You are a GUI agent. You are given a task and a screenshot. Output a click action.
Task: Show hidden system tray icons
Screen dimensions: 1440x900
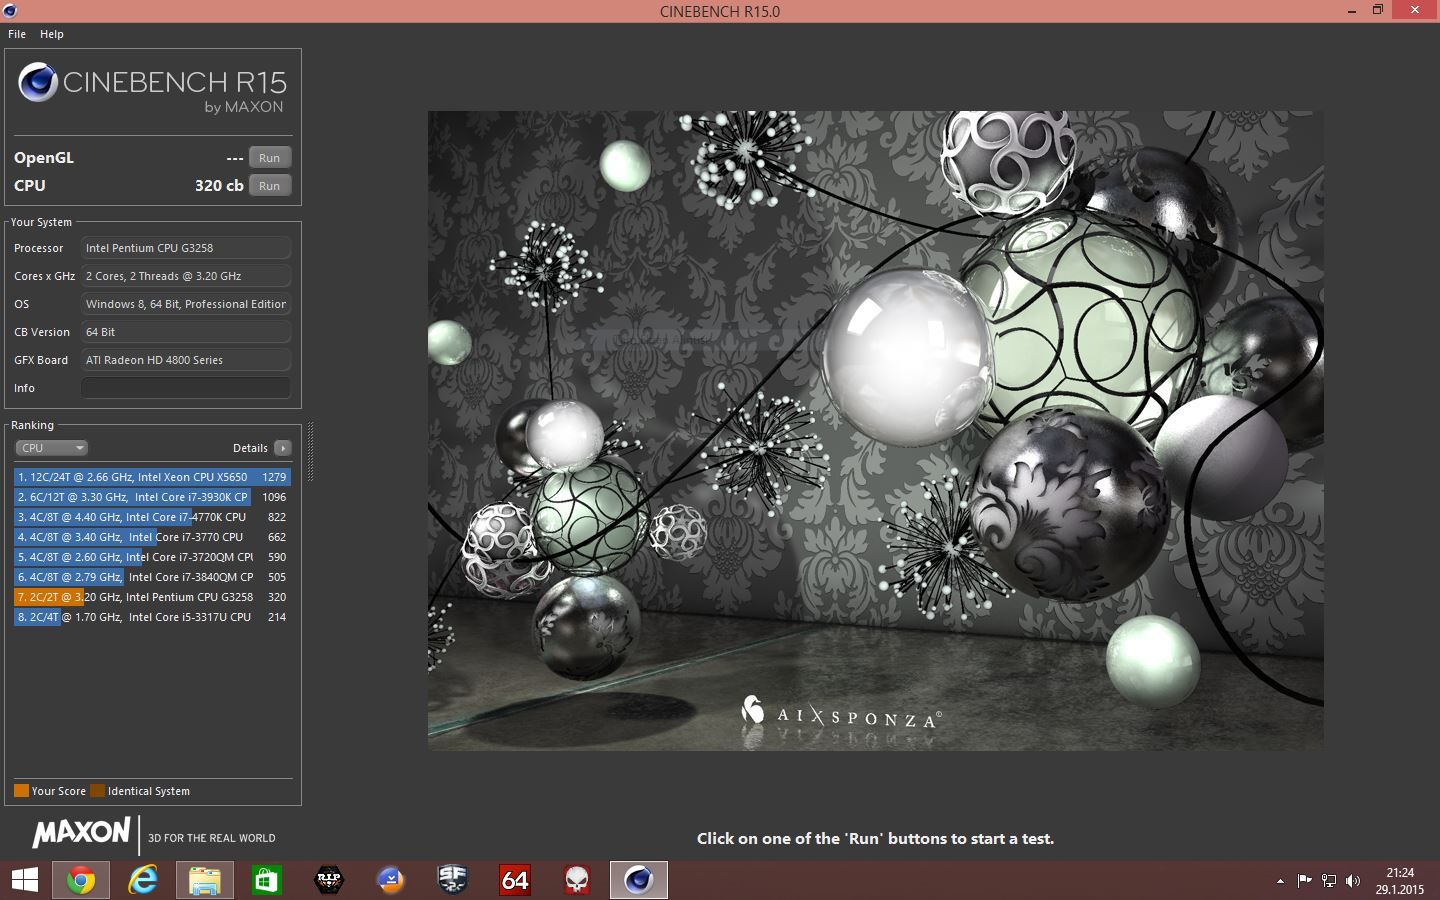[1280, 881]
